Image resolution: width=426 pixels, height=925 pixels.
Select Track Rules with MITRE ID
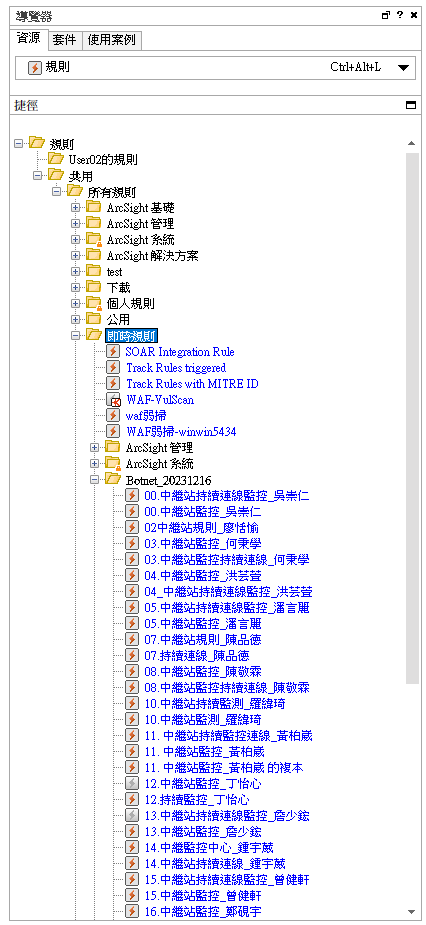click(192, 383)
